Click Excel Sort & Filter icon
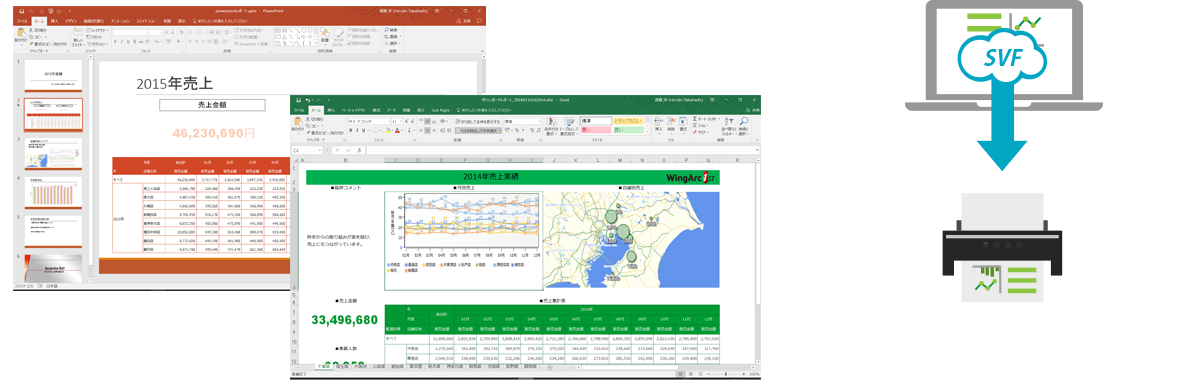Screen dimensions: 1200x380 (728, 121)
